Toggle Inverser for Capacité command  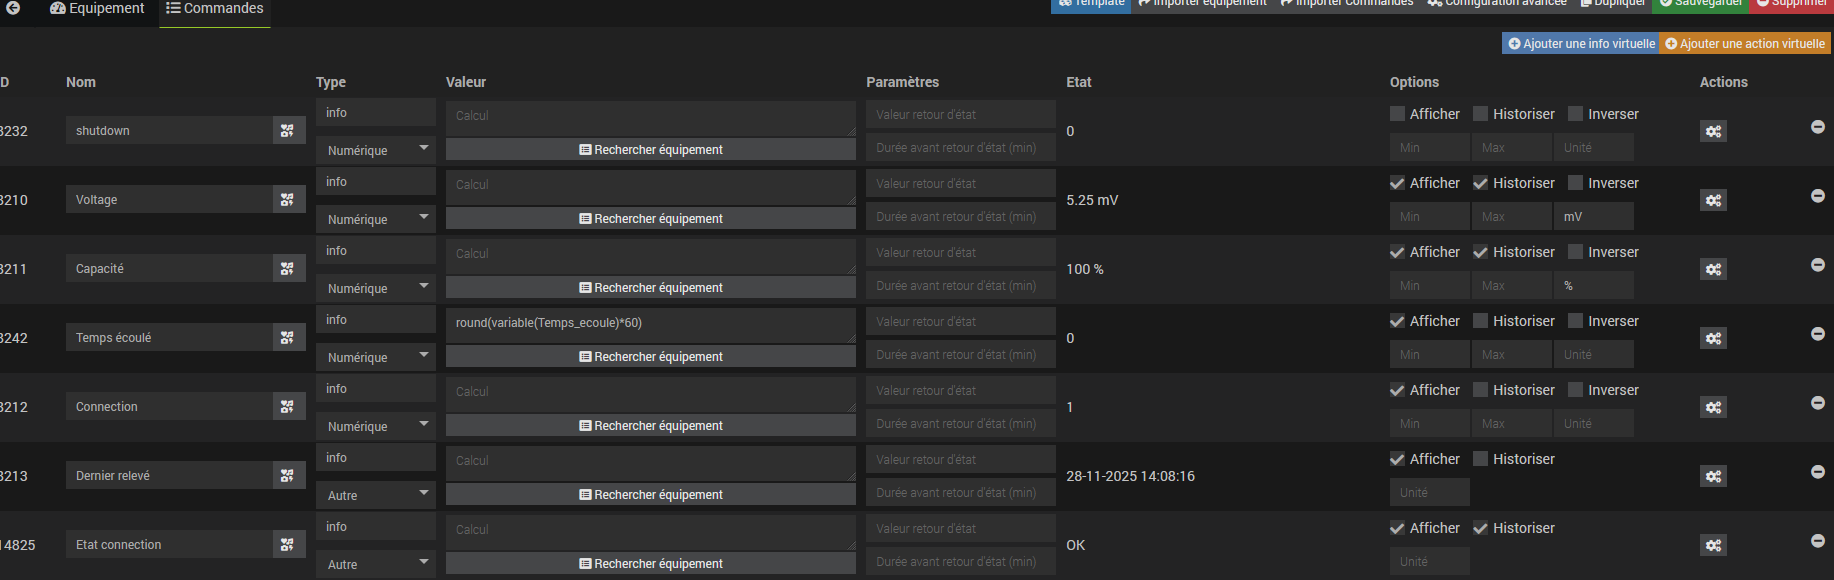click(1576, 252)
